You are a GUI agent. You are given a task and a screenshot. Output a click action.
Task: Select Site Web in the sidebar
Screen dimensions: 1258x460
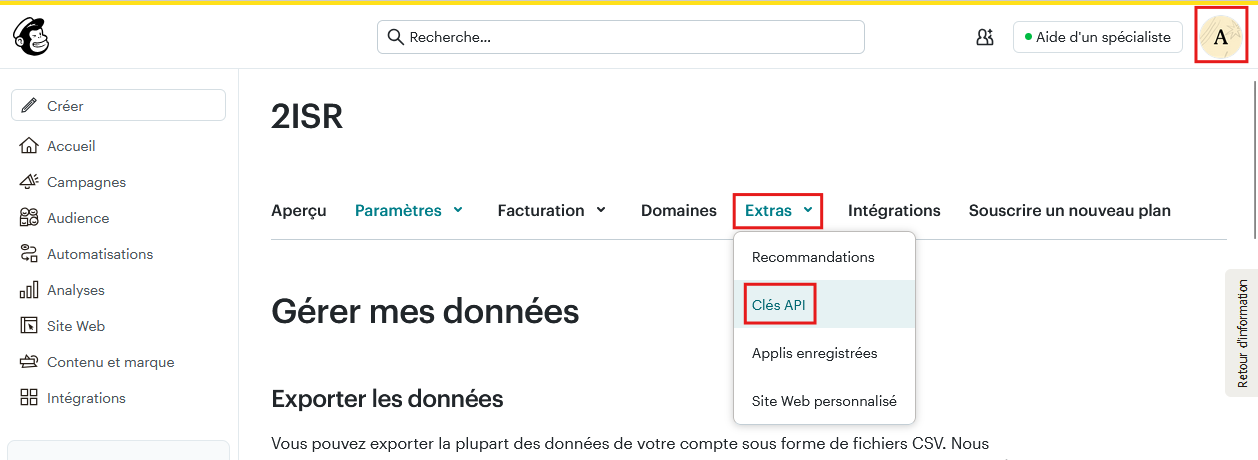[75, 326]
